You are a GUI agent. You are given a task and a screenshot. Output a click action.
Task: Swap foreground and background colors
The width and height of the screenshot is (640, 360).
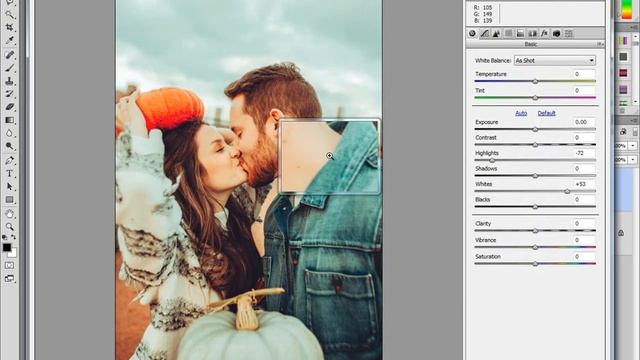coord(13,237)
